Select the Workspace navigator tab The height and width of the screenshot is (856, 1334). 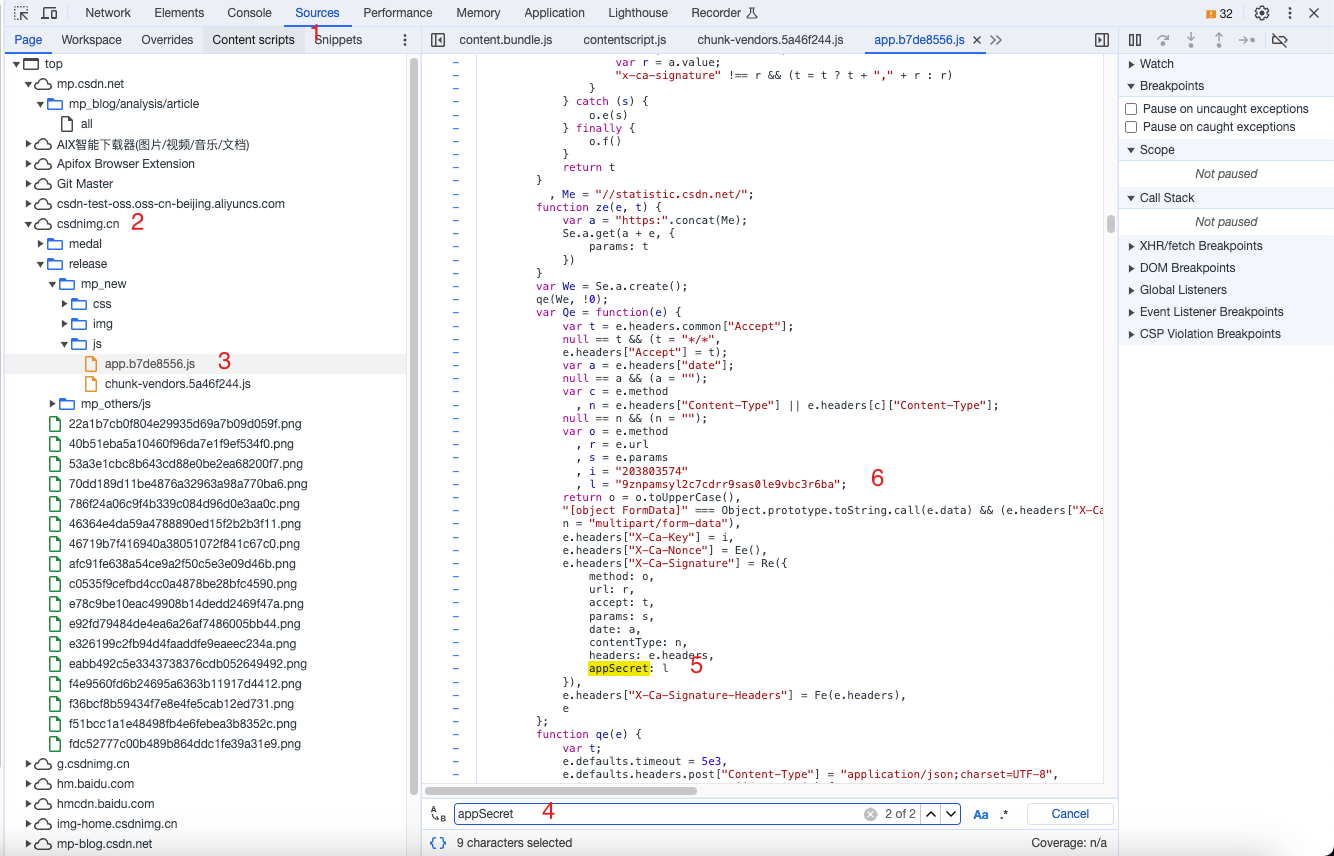click(91, 40)
